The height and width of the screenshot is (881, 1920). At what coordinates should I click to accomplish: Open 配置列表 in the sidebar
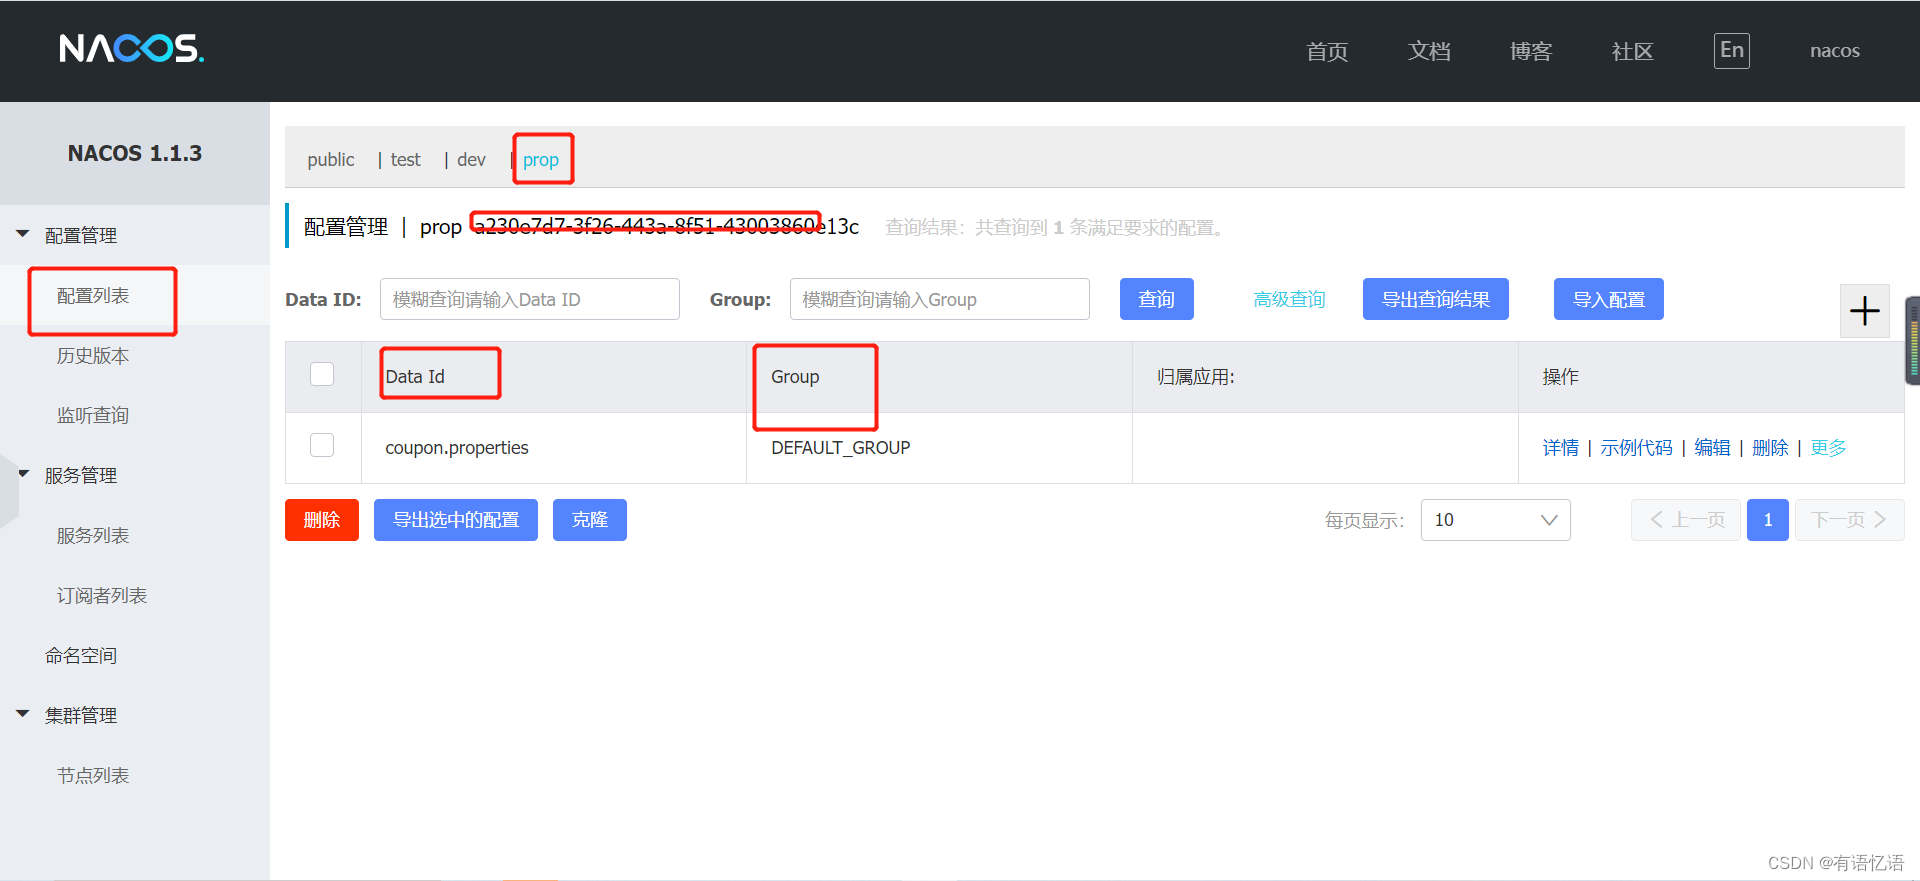pos(93,296)
